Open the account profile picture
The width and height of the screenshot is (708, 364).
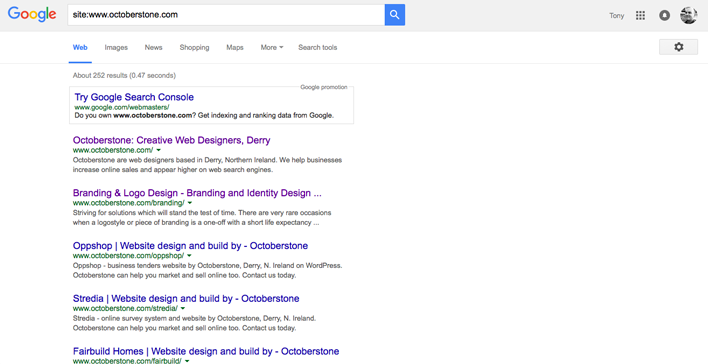688,15
